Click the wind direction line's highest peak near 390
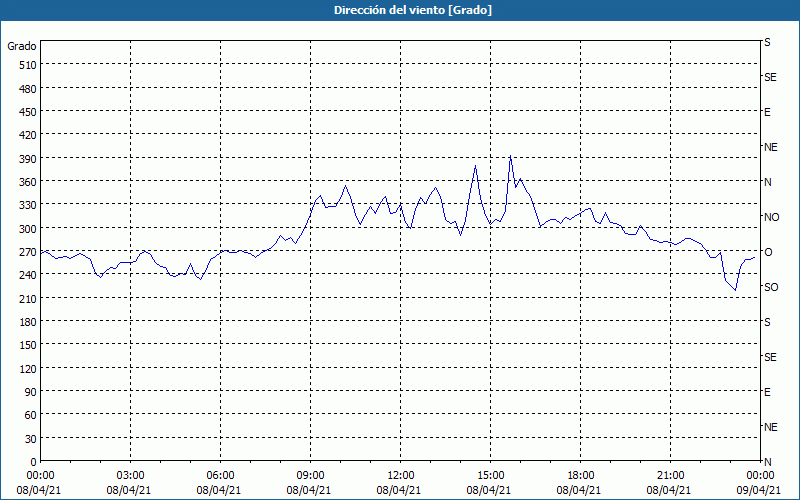The image size is (800, 500). pyautogui.click(x=510, y=156)
